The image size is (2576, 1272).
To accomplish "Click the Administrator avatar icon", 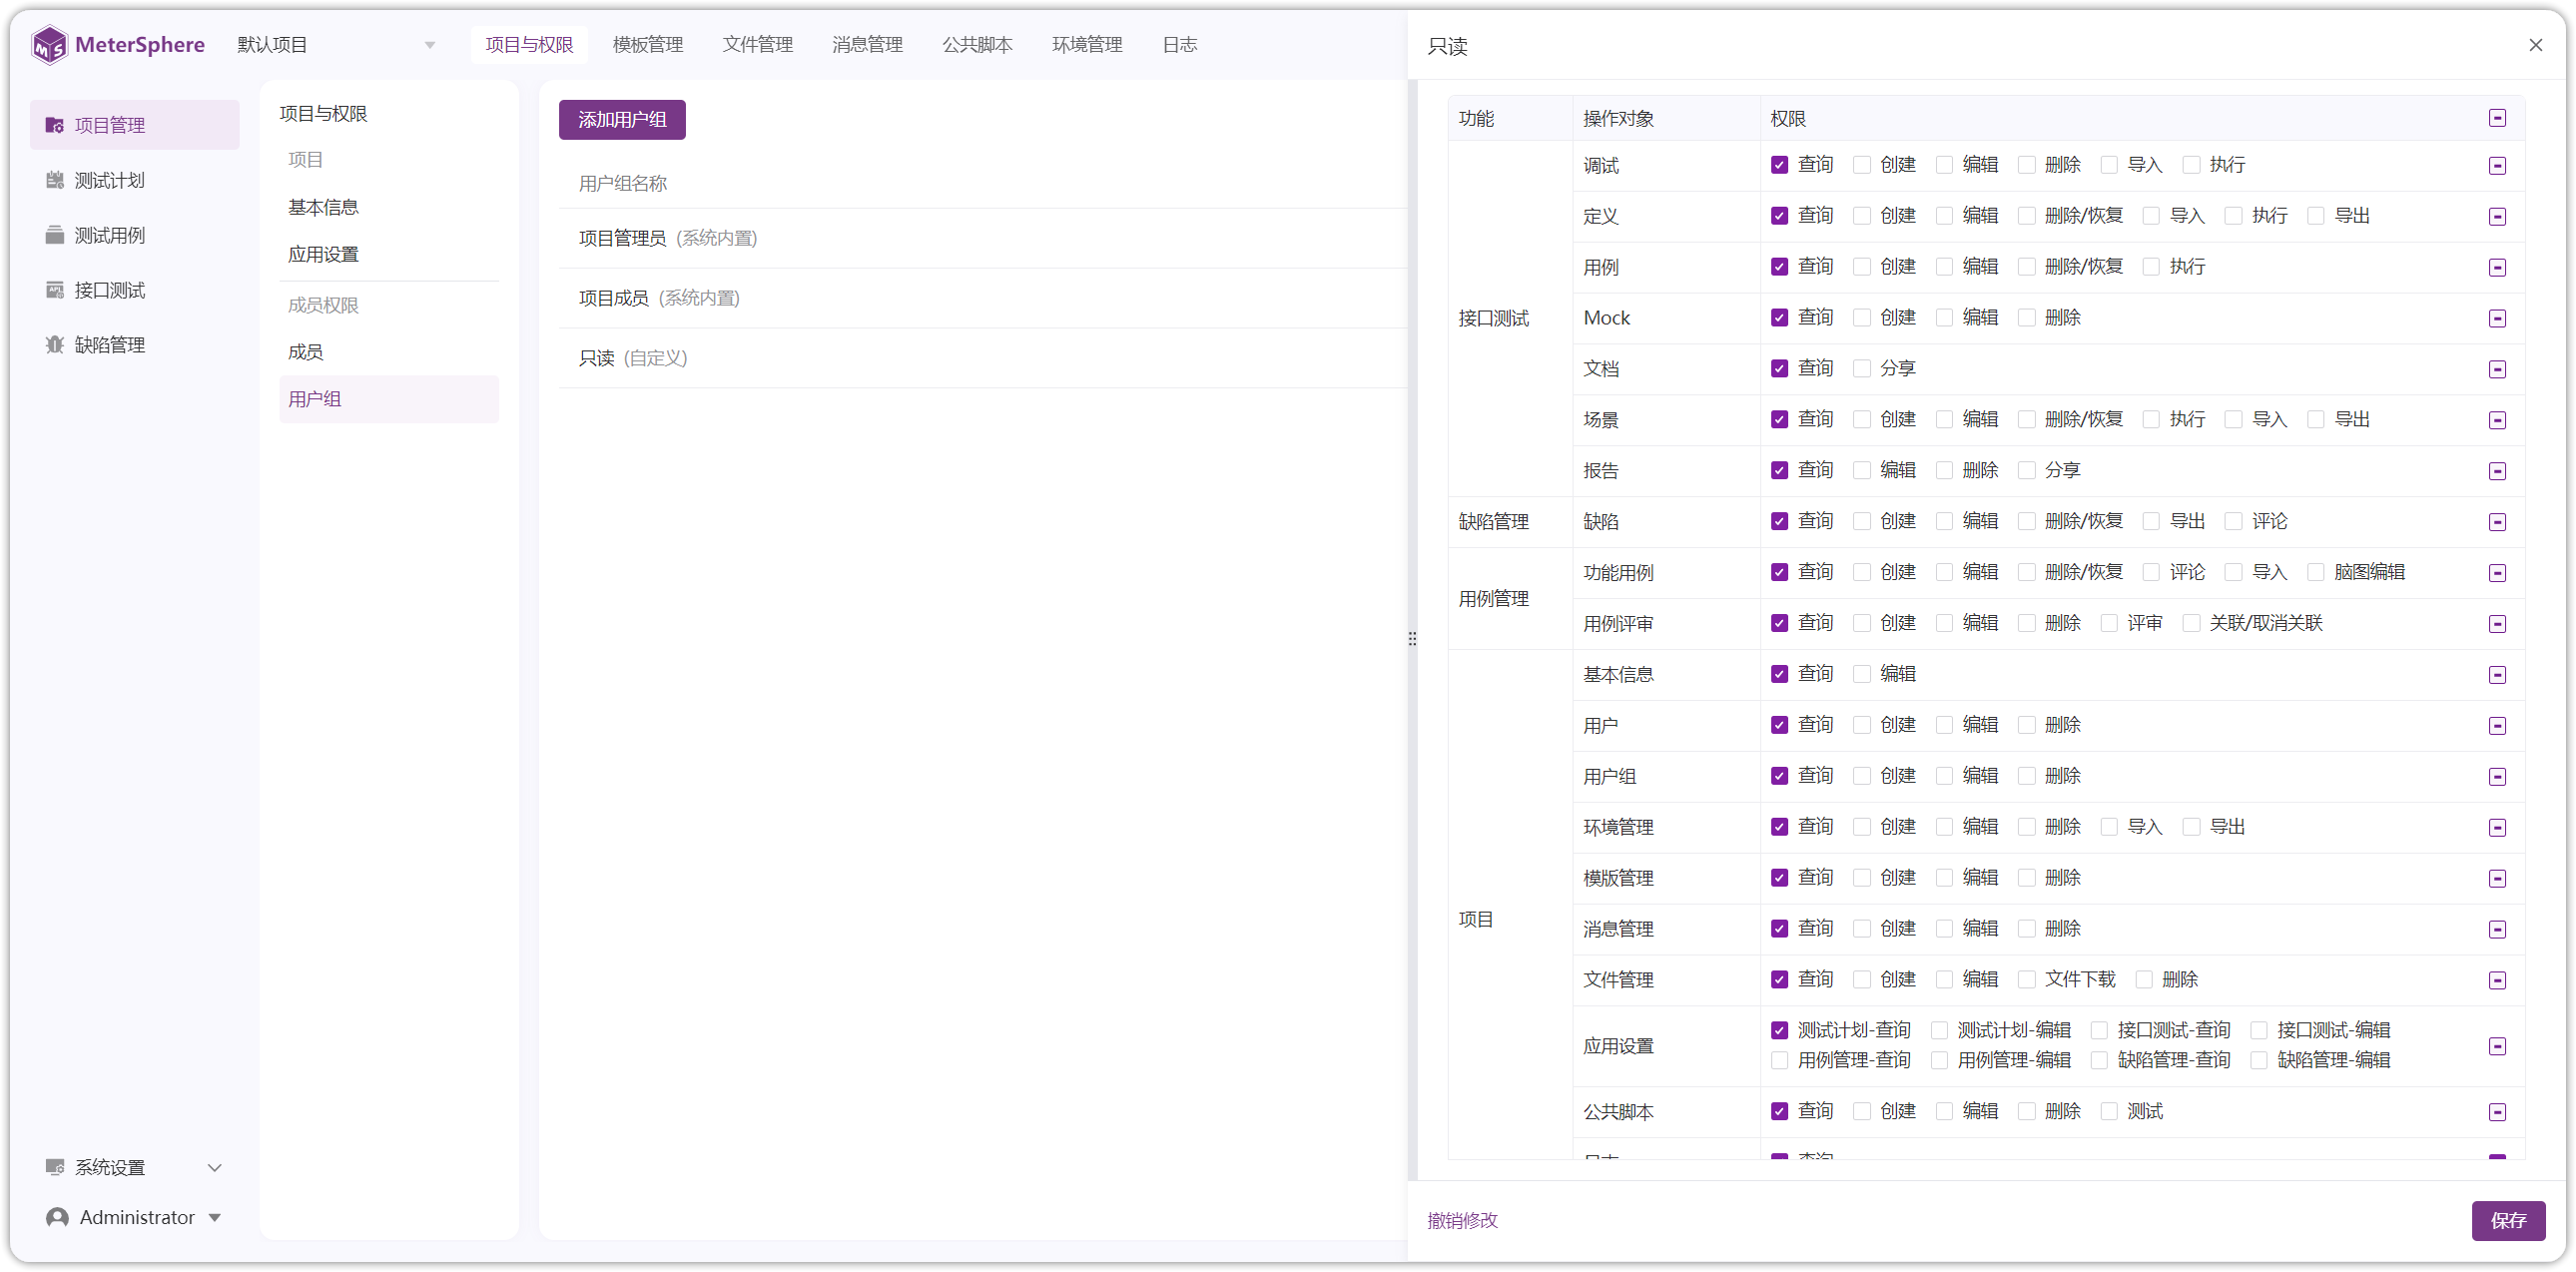I will pyautogui.click(x=58, y=1217).
